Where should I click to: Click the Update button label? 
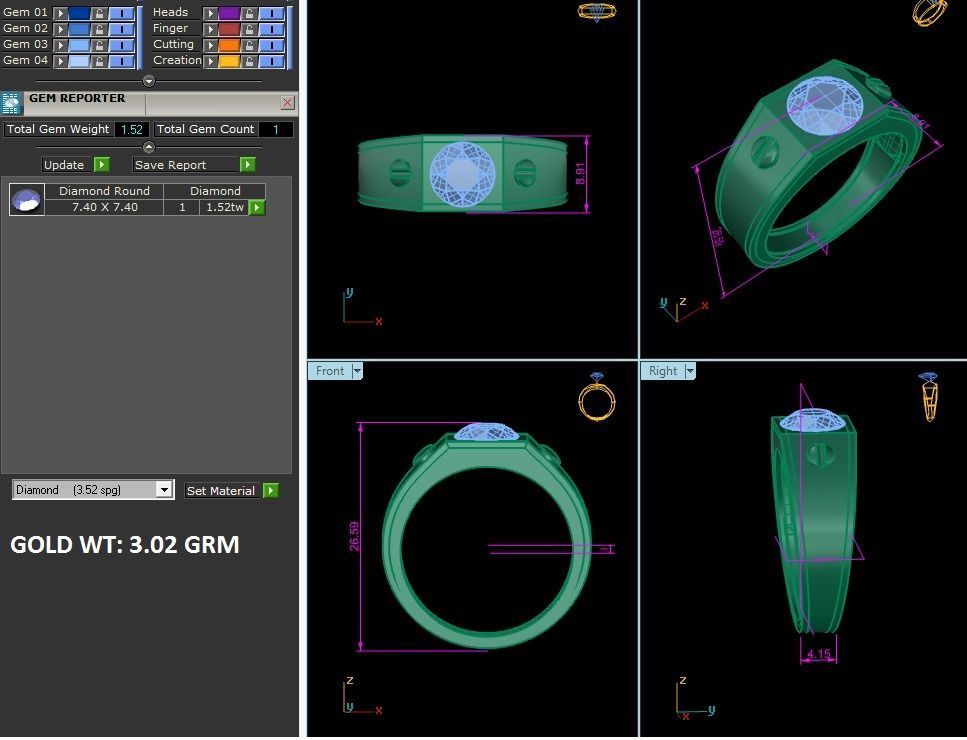[x=64, y=165]
